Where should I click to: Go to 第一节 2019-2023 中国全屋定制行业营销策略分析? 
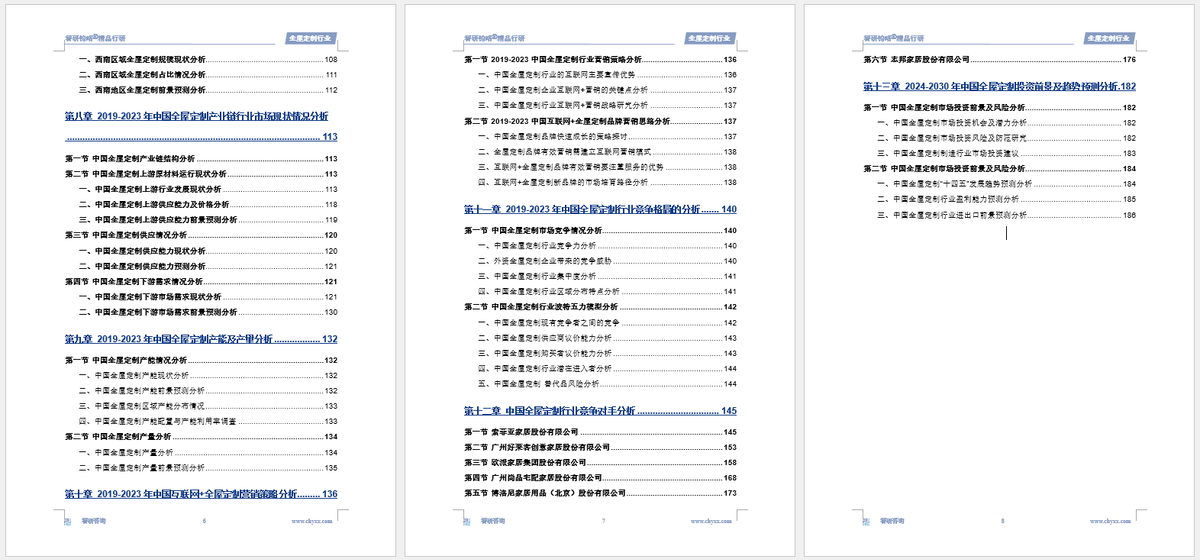[601, 60]
